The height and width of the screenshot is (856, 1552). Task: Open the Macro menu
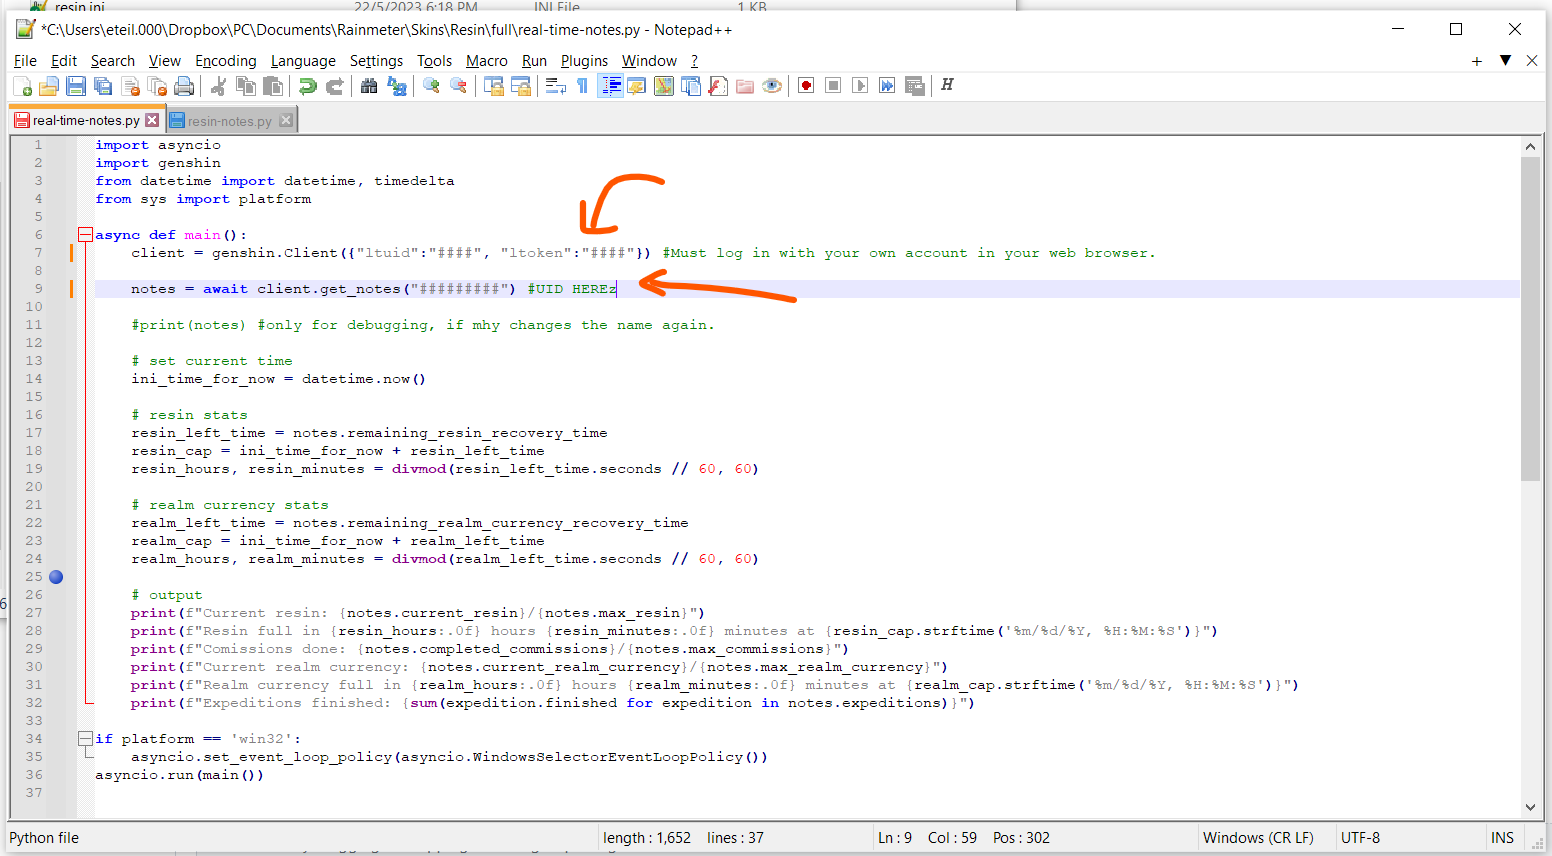pyautogui.click(x=487, y=61)
